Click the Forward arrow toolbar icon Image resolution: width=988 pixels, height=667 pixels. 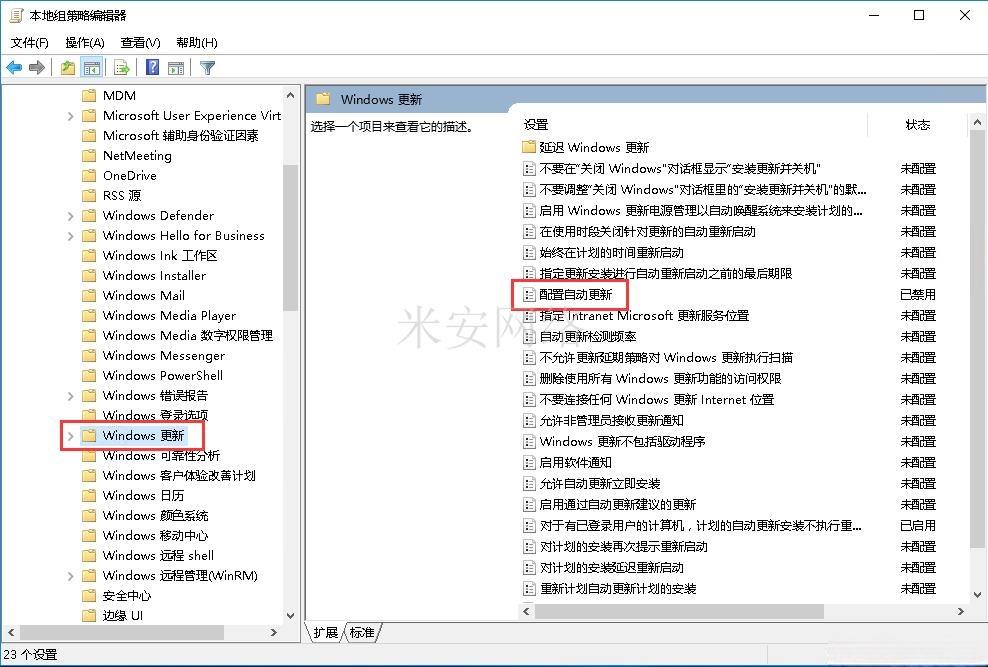click(37, 67)
